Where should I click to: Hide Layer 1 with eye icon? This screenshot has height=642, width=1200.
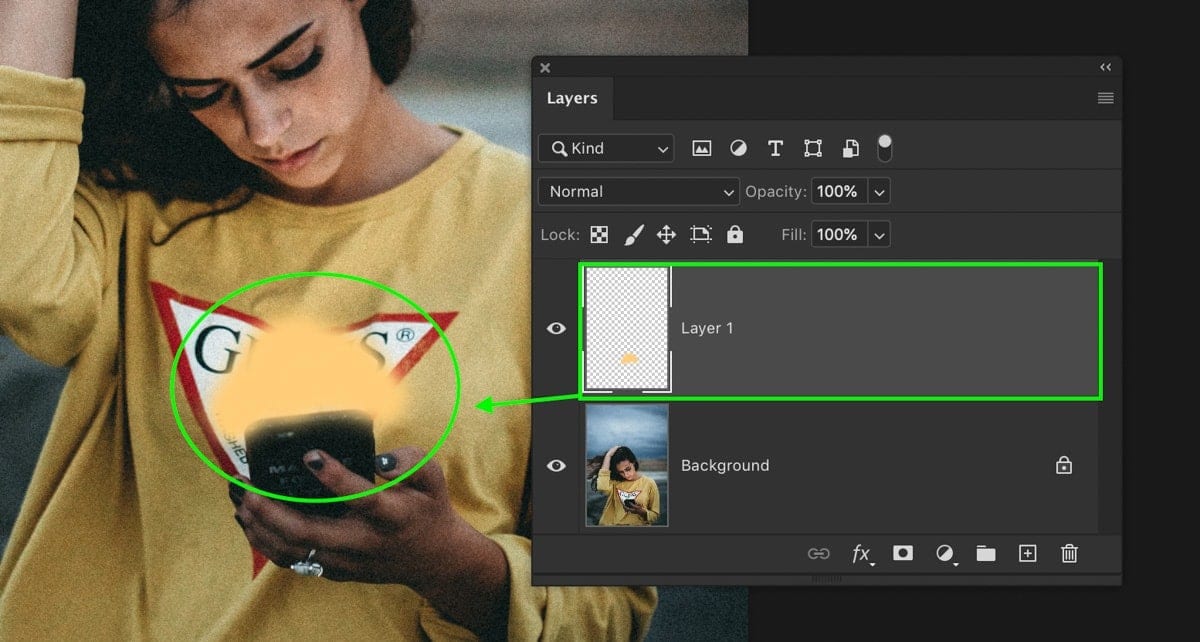coord(557,328)
